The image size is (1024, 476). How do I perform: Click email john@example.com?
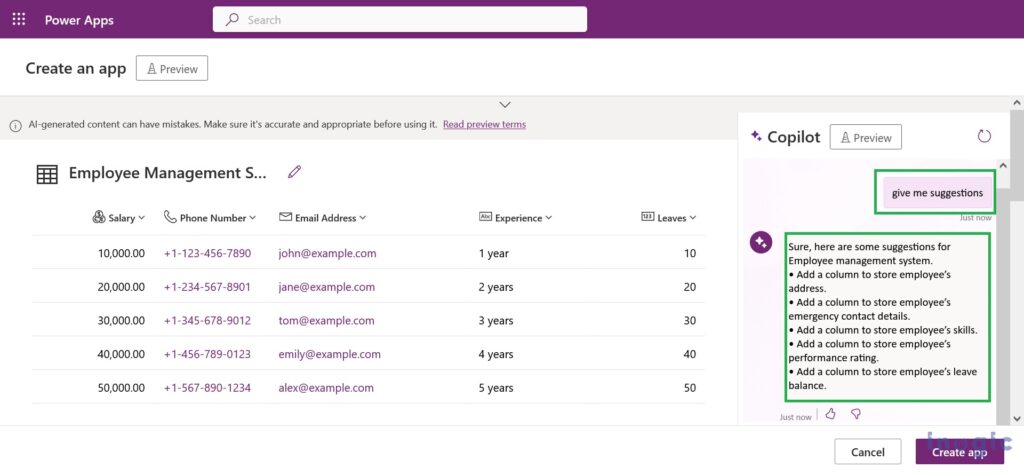point(327,253)
